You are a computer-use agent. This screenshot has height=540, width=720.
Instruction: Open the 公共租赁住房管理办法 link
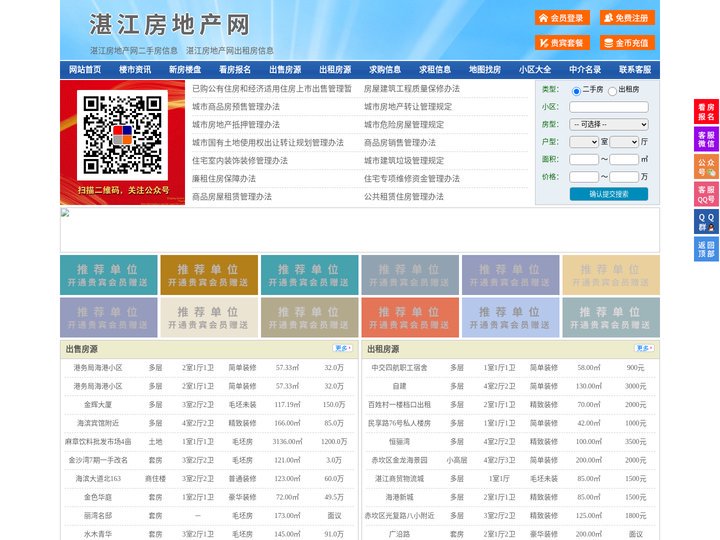404,197
